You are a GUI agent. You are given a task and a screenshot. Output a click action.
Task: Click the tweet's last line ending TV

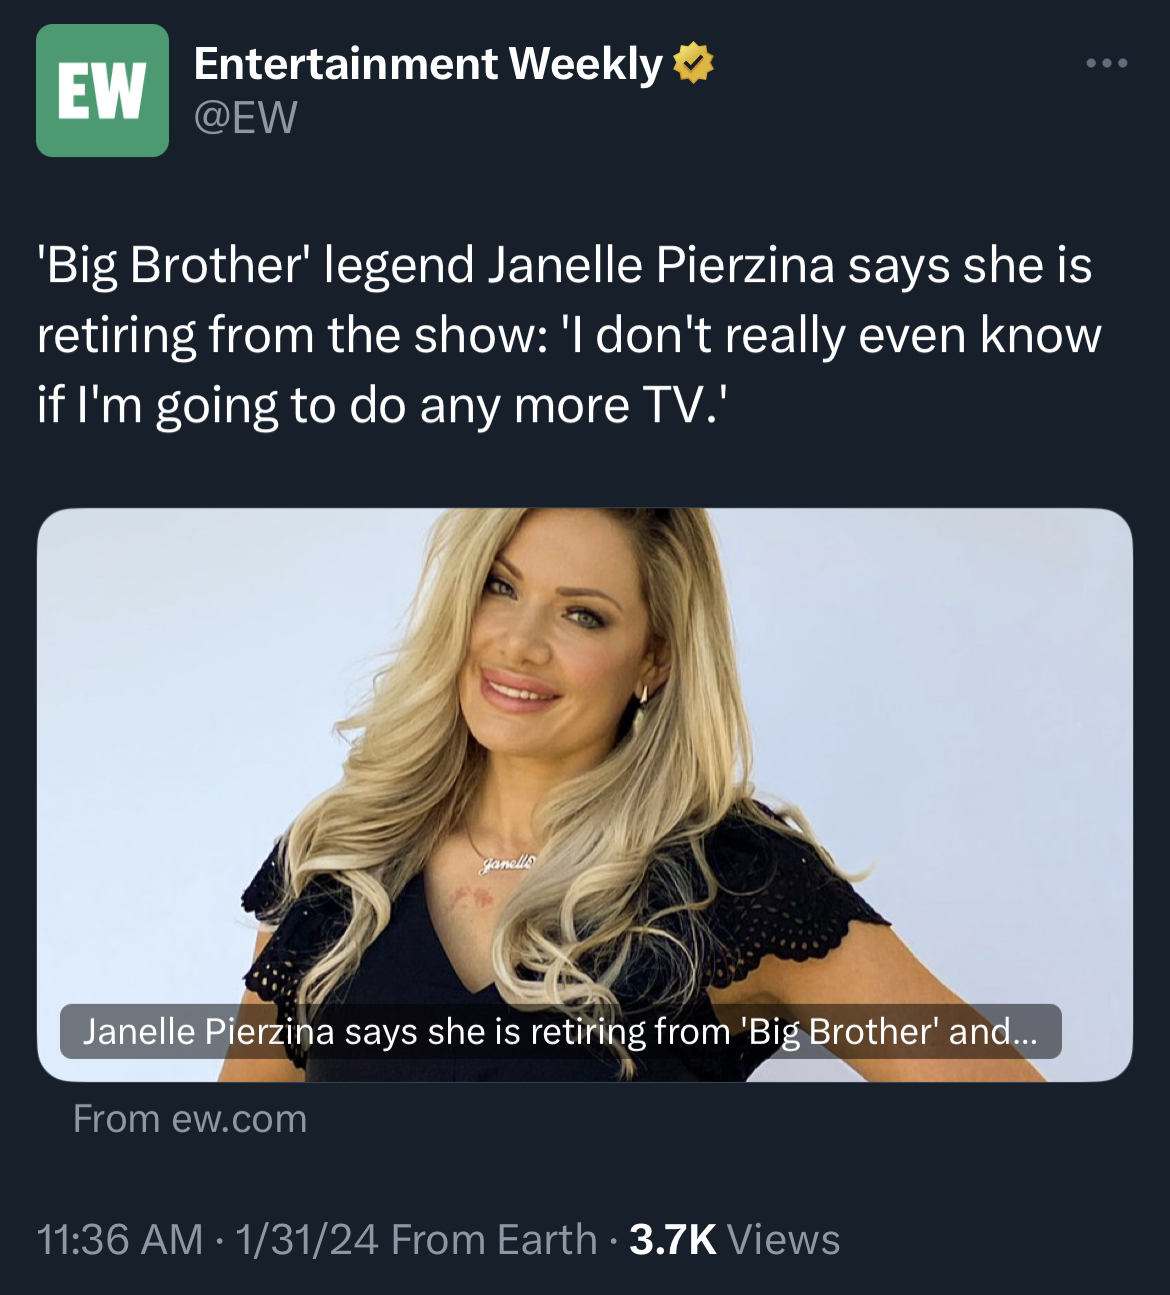pos(382,406)
